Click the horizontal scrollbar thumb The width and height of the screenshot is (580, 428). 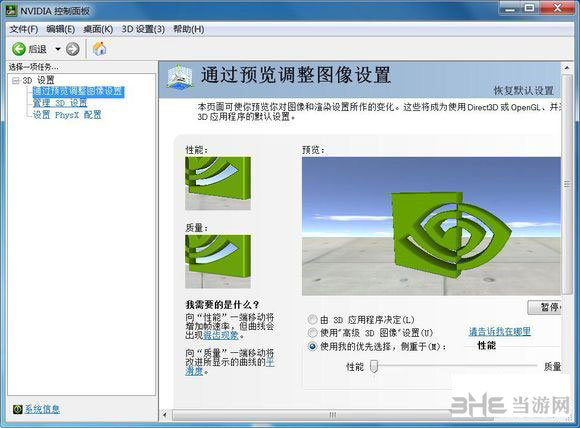(x=333, y=415)
